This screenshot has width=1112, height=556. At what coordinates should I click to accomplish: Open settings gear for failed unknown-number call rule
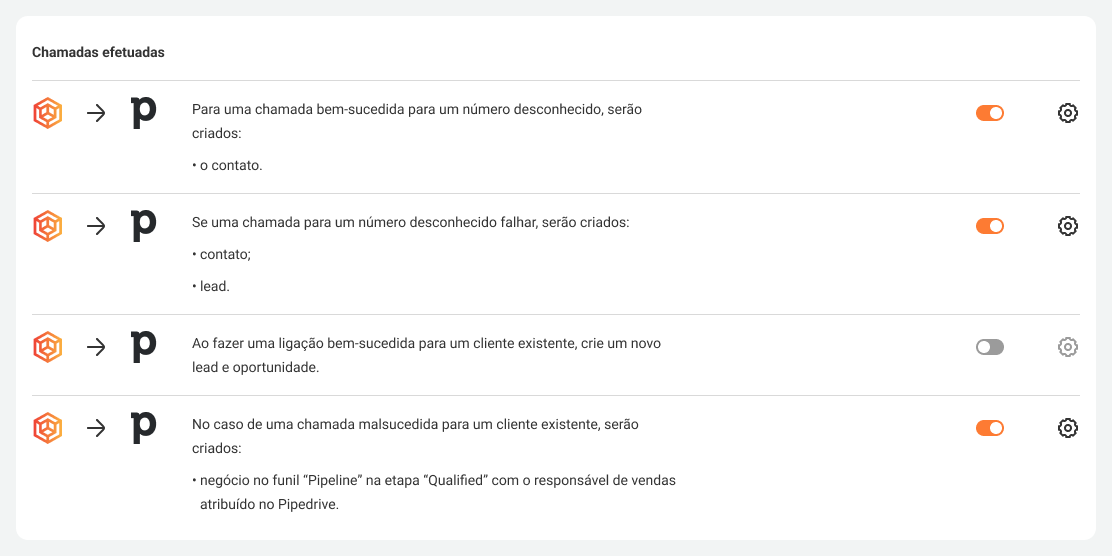1067,226
